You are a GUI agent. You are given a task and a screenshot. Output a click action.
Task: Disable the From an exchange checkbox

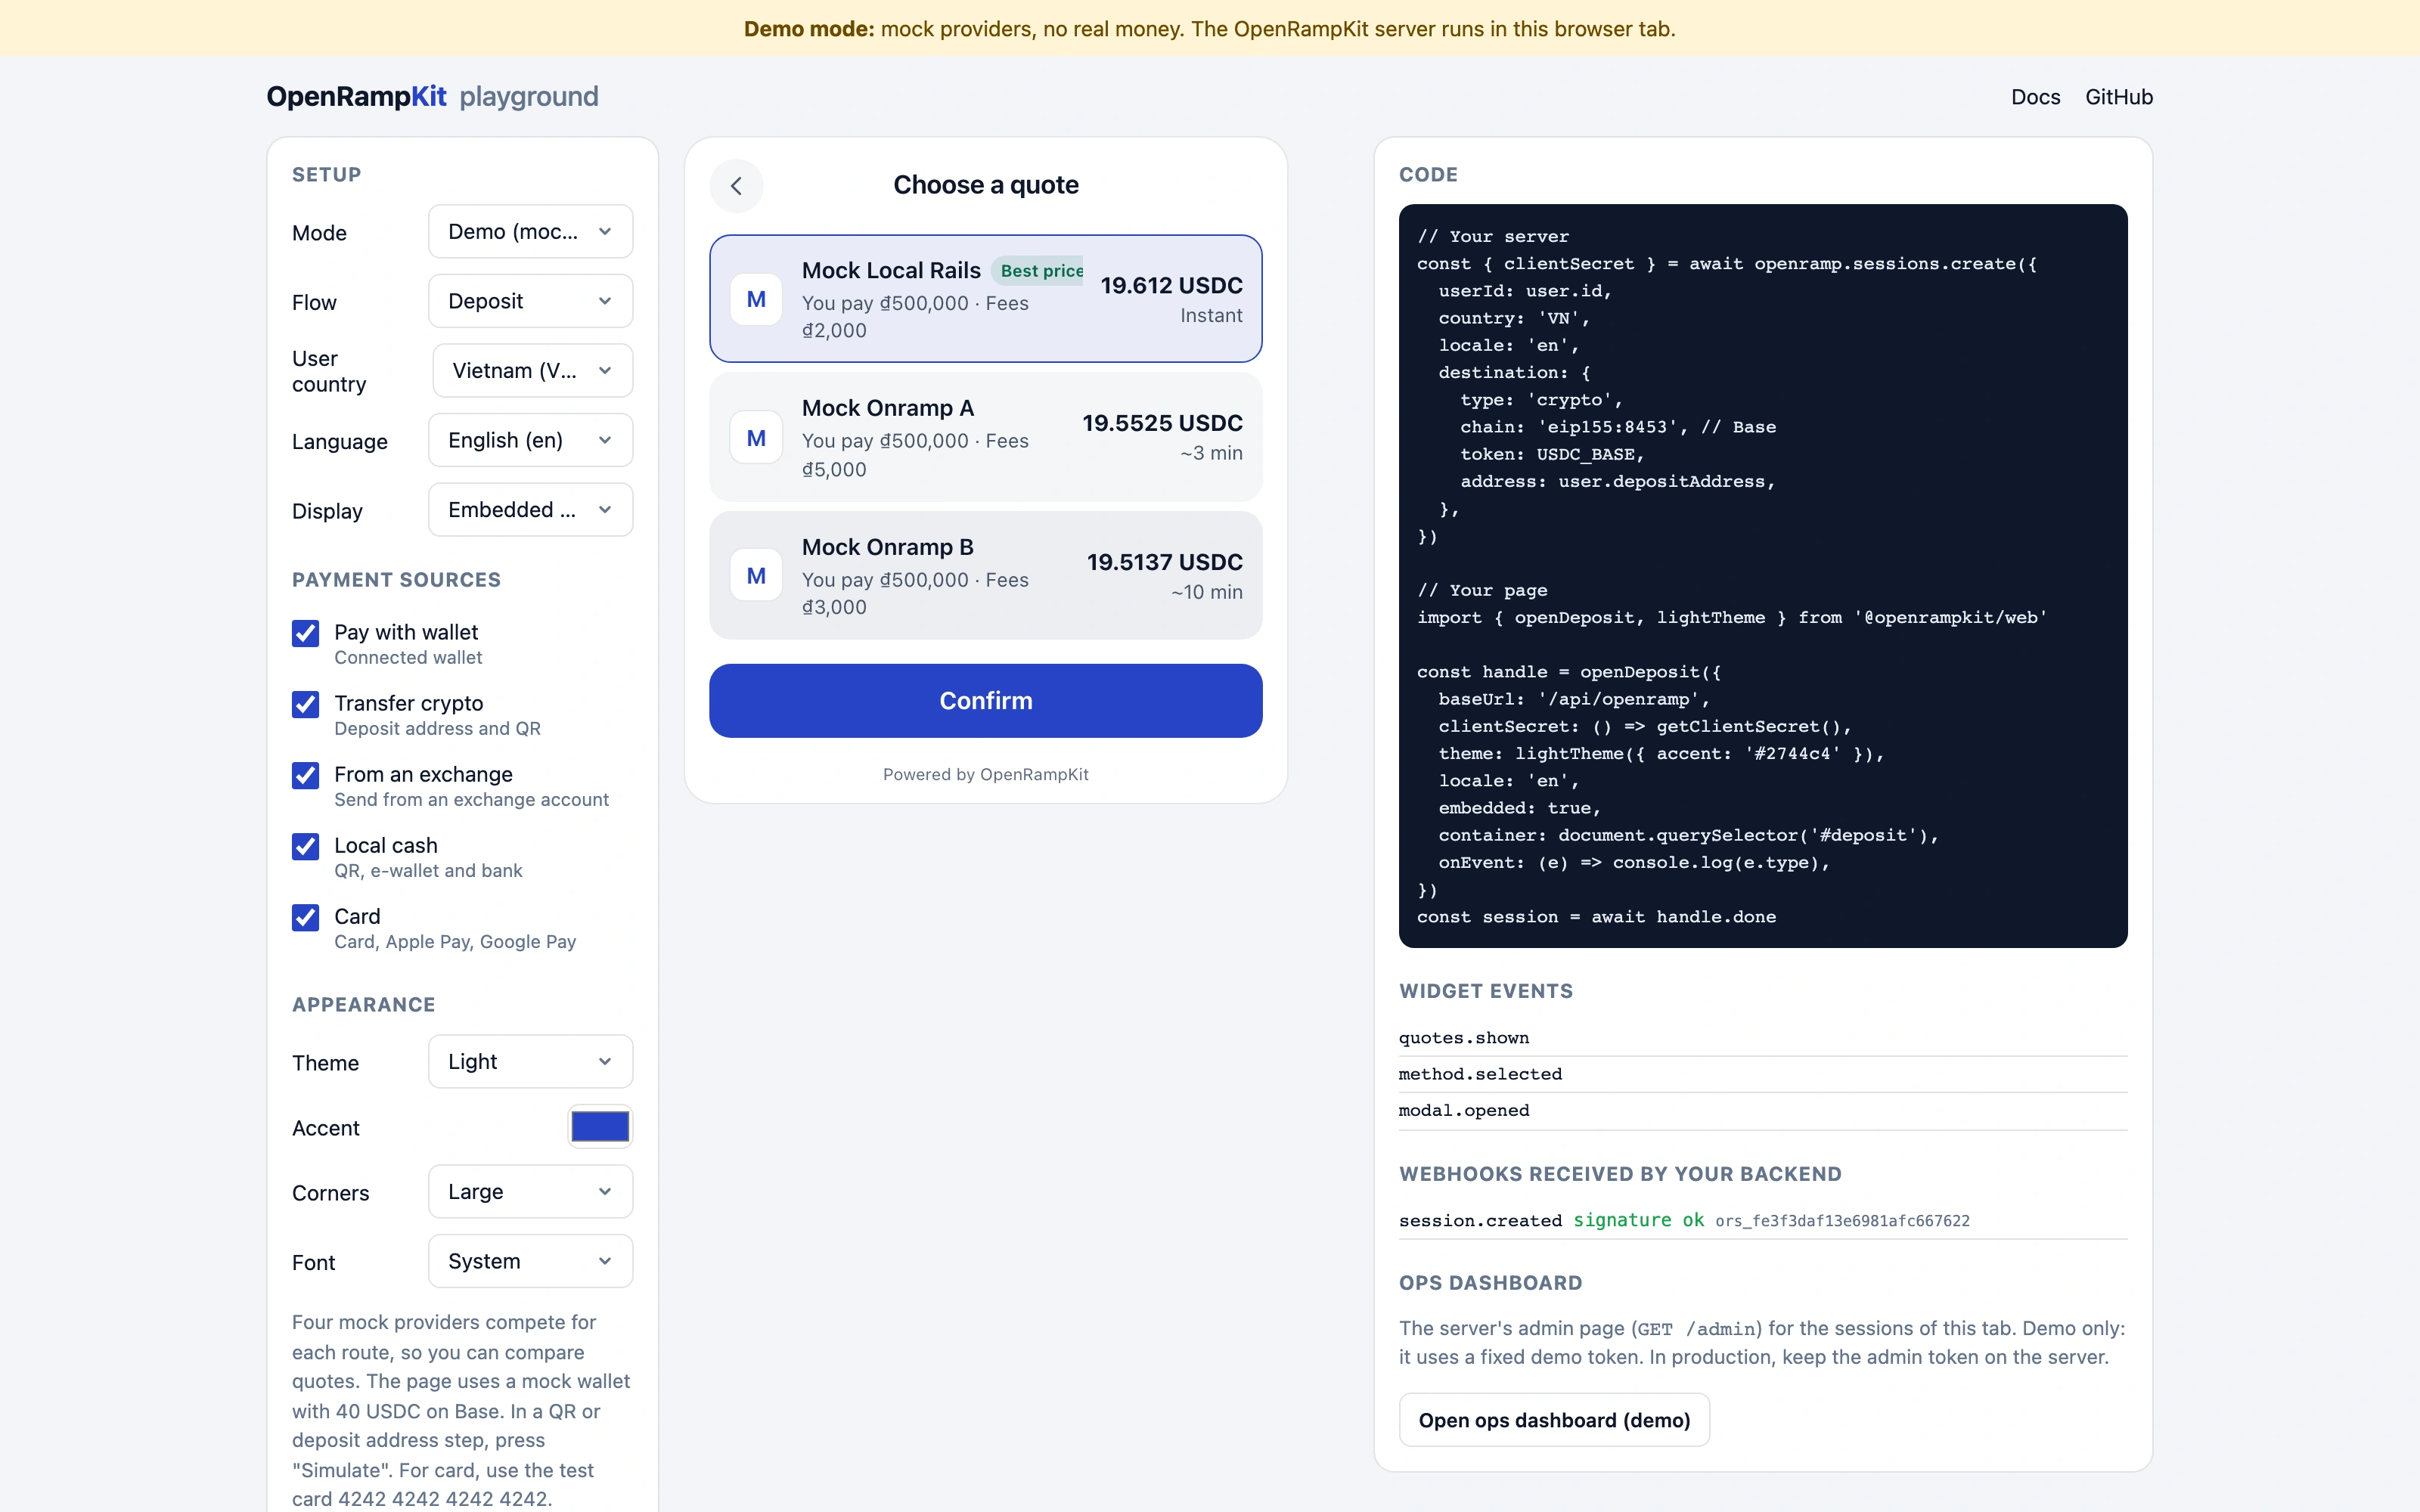306,775
